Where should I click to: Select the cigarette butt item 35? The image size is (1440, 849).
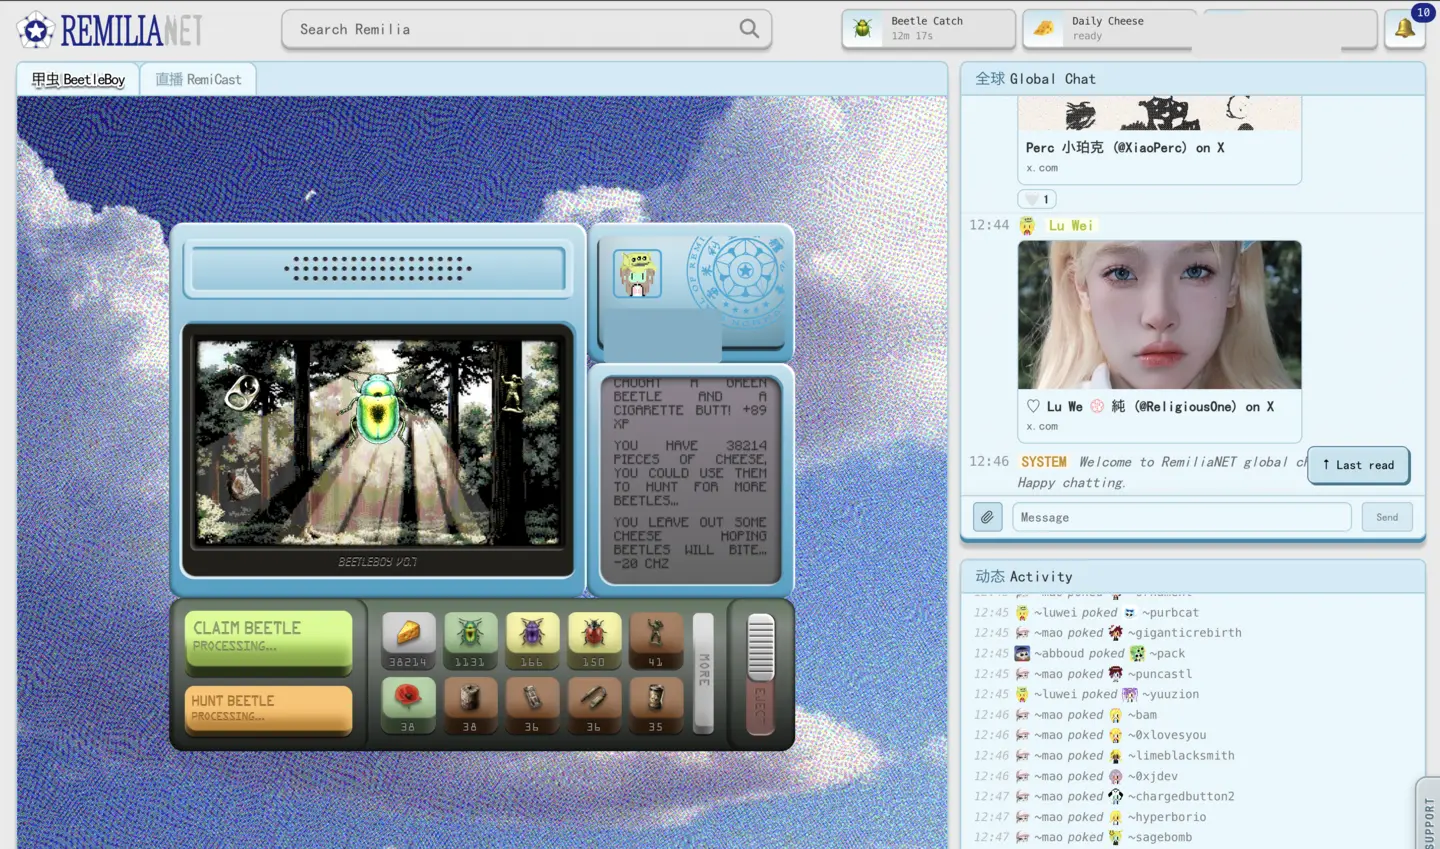click(656, 705)
